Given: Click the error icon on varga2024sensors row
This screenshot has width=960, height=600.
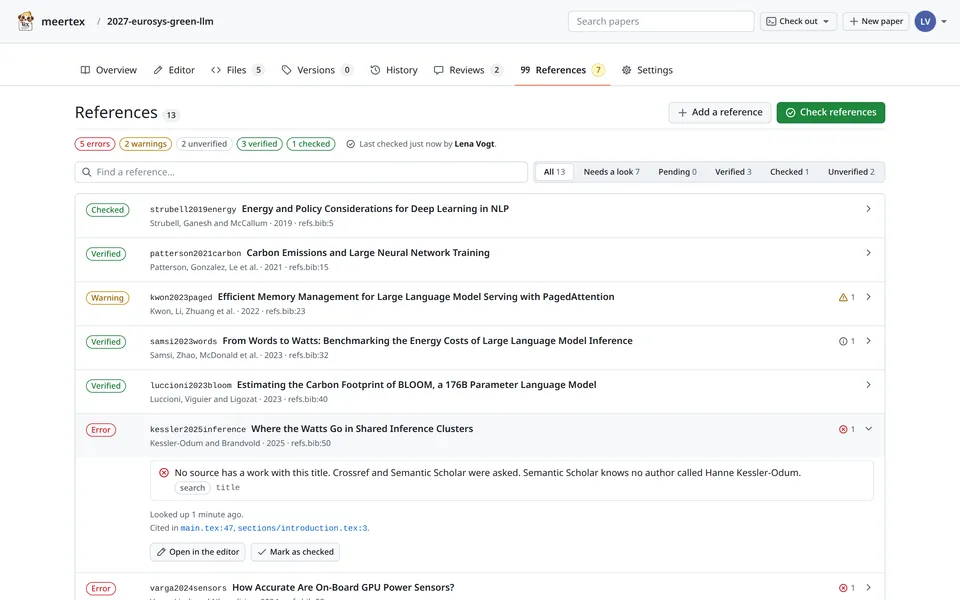Looking at the screenshot, I should click(x=843, y=588).
